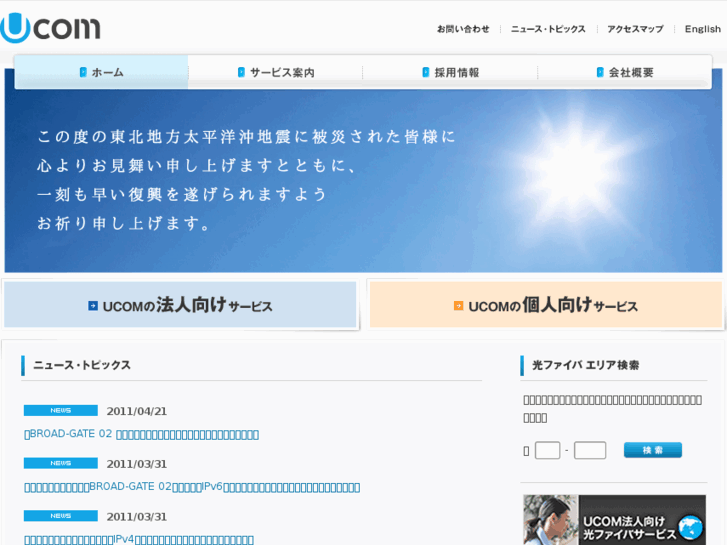Click the blue arrow icon in 法人向け banner
This screenshot has height=545, width=727.
pyautogui.click(x=93, y=306)
